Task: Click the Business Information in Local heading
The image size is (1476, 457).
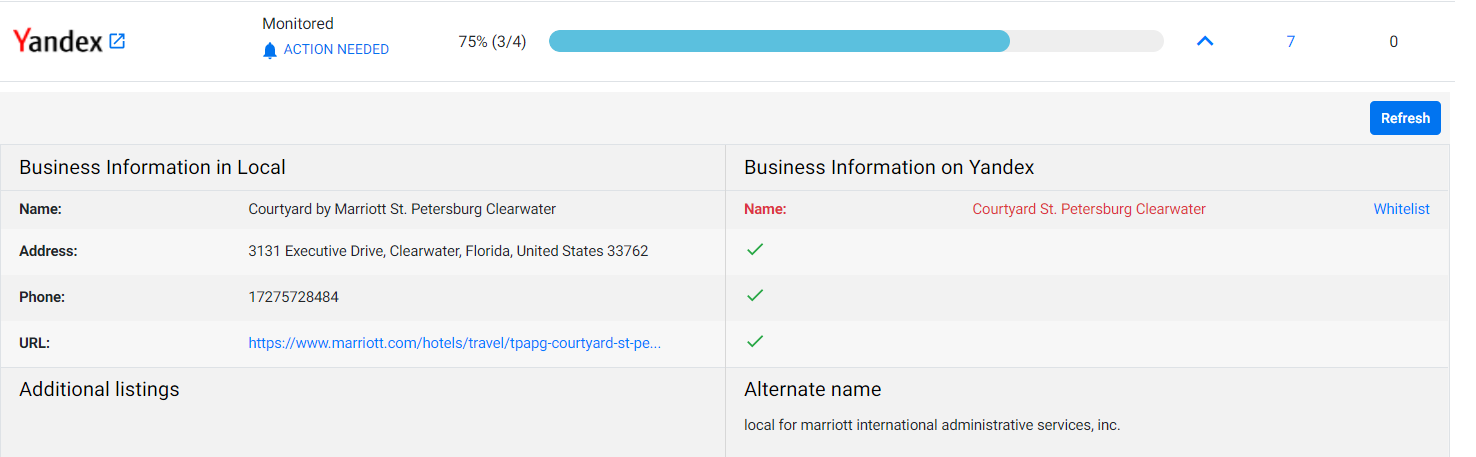Action: (x=152, y=168)
